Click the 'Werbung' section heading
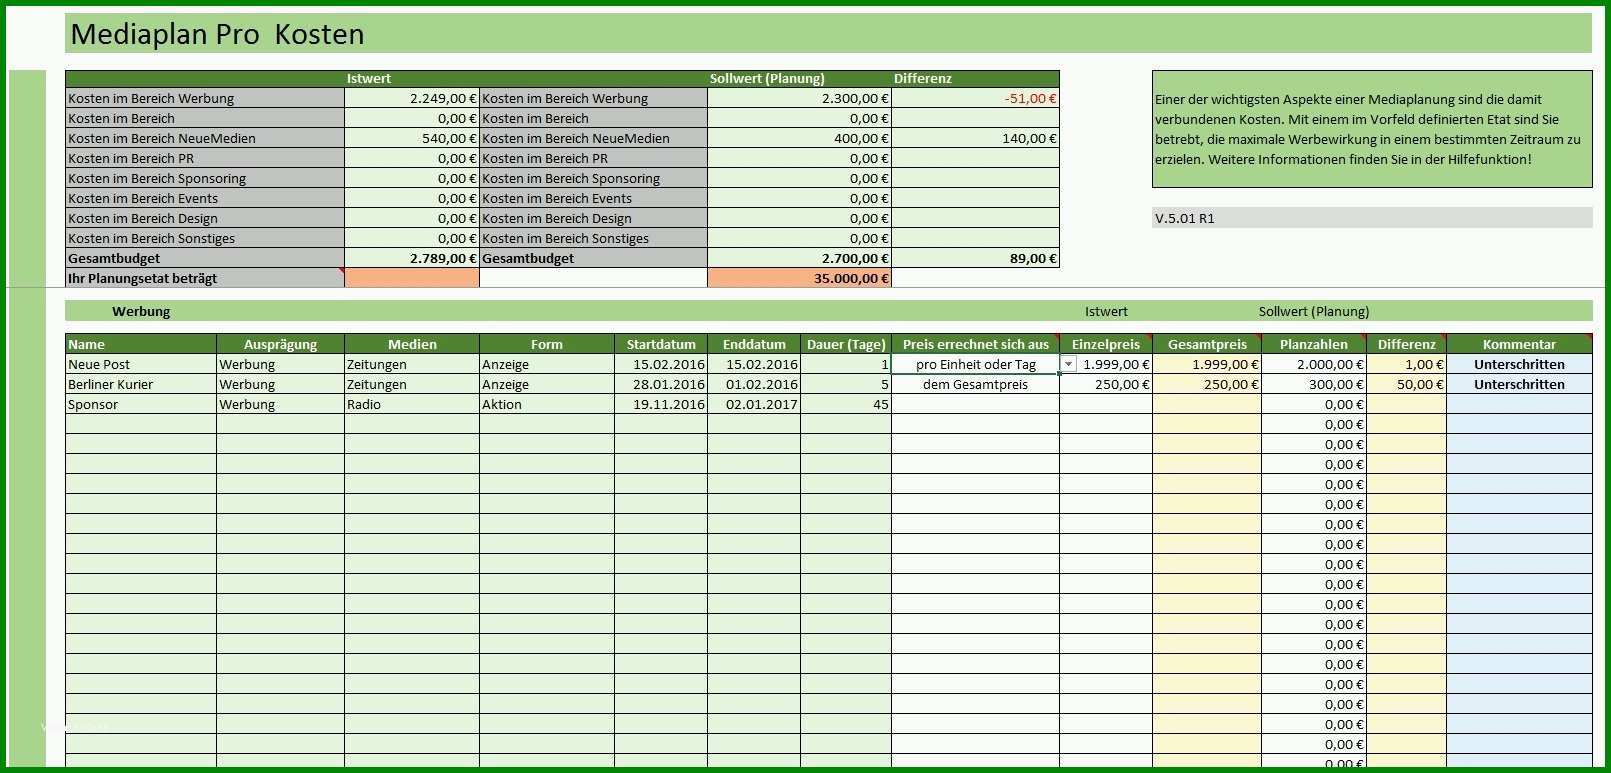 tap(141, 312)
